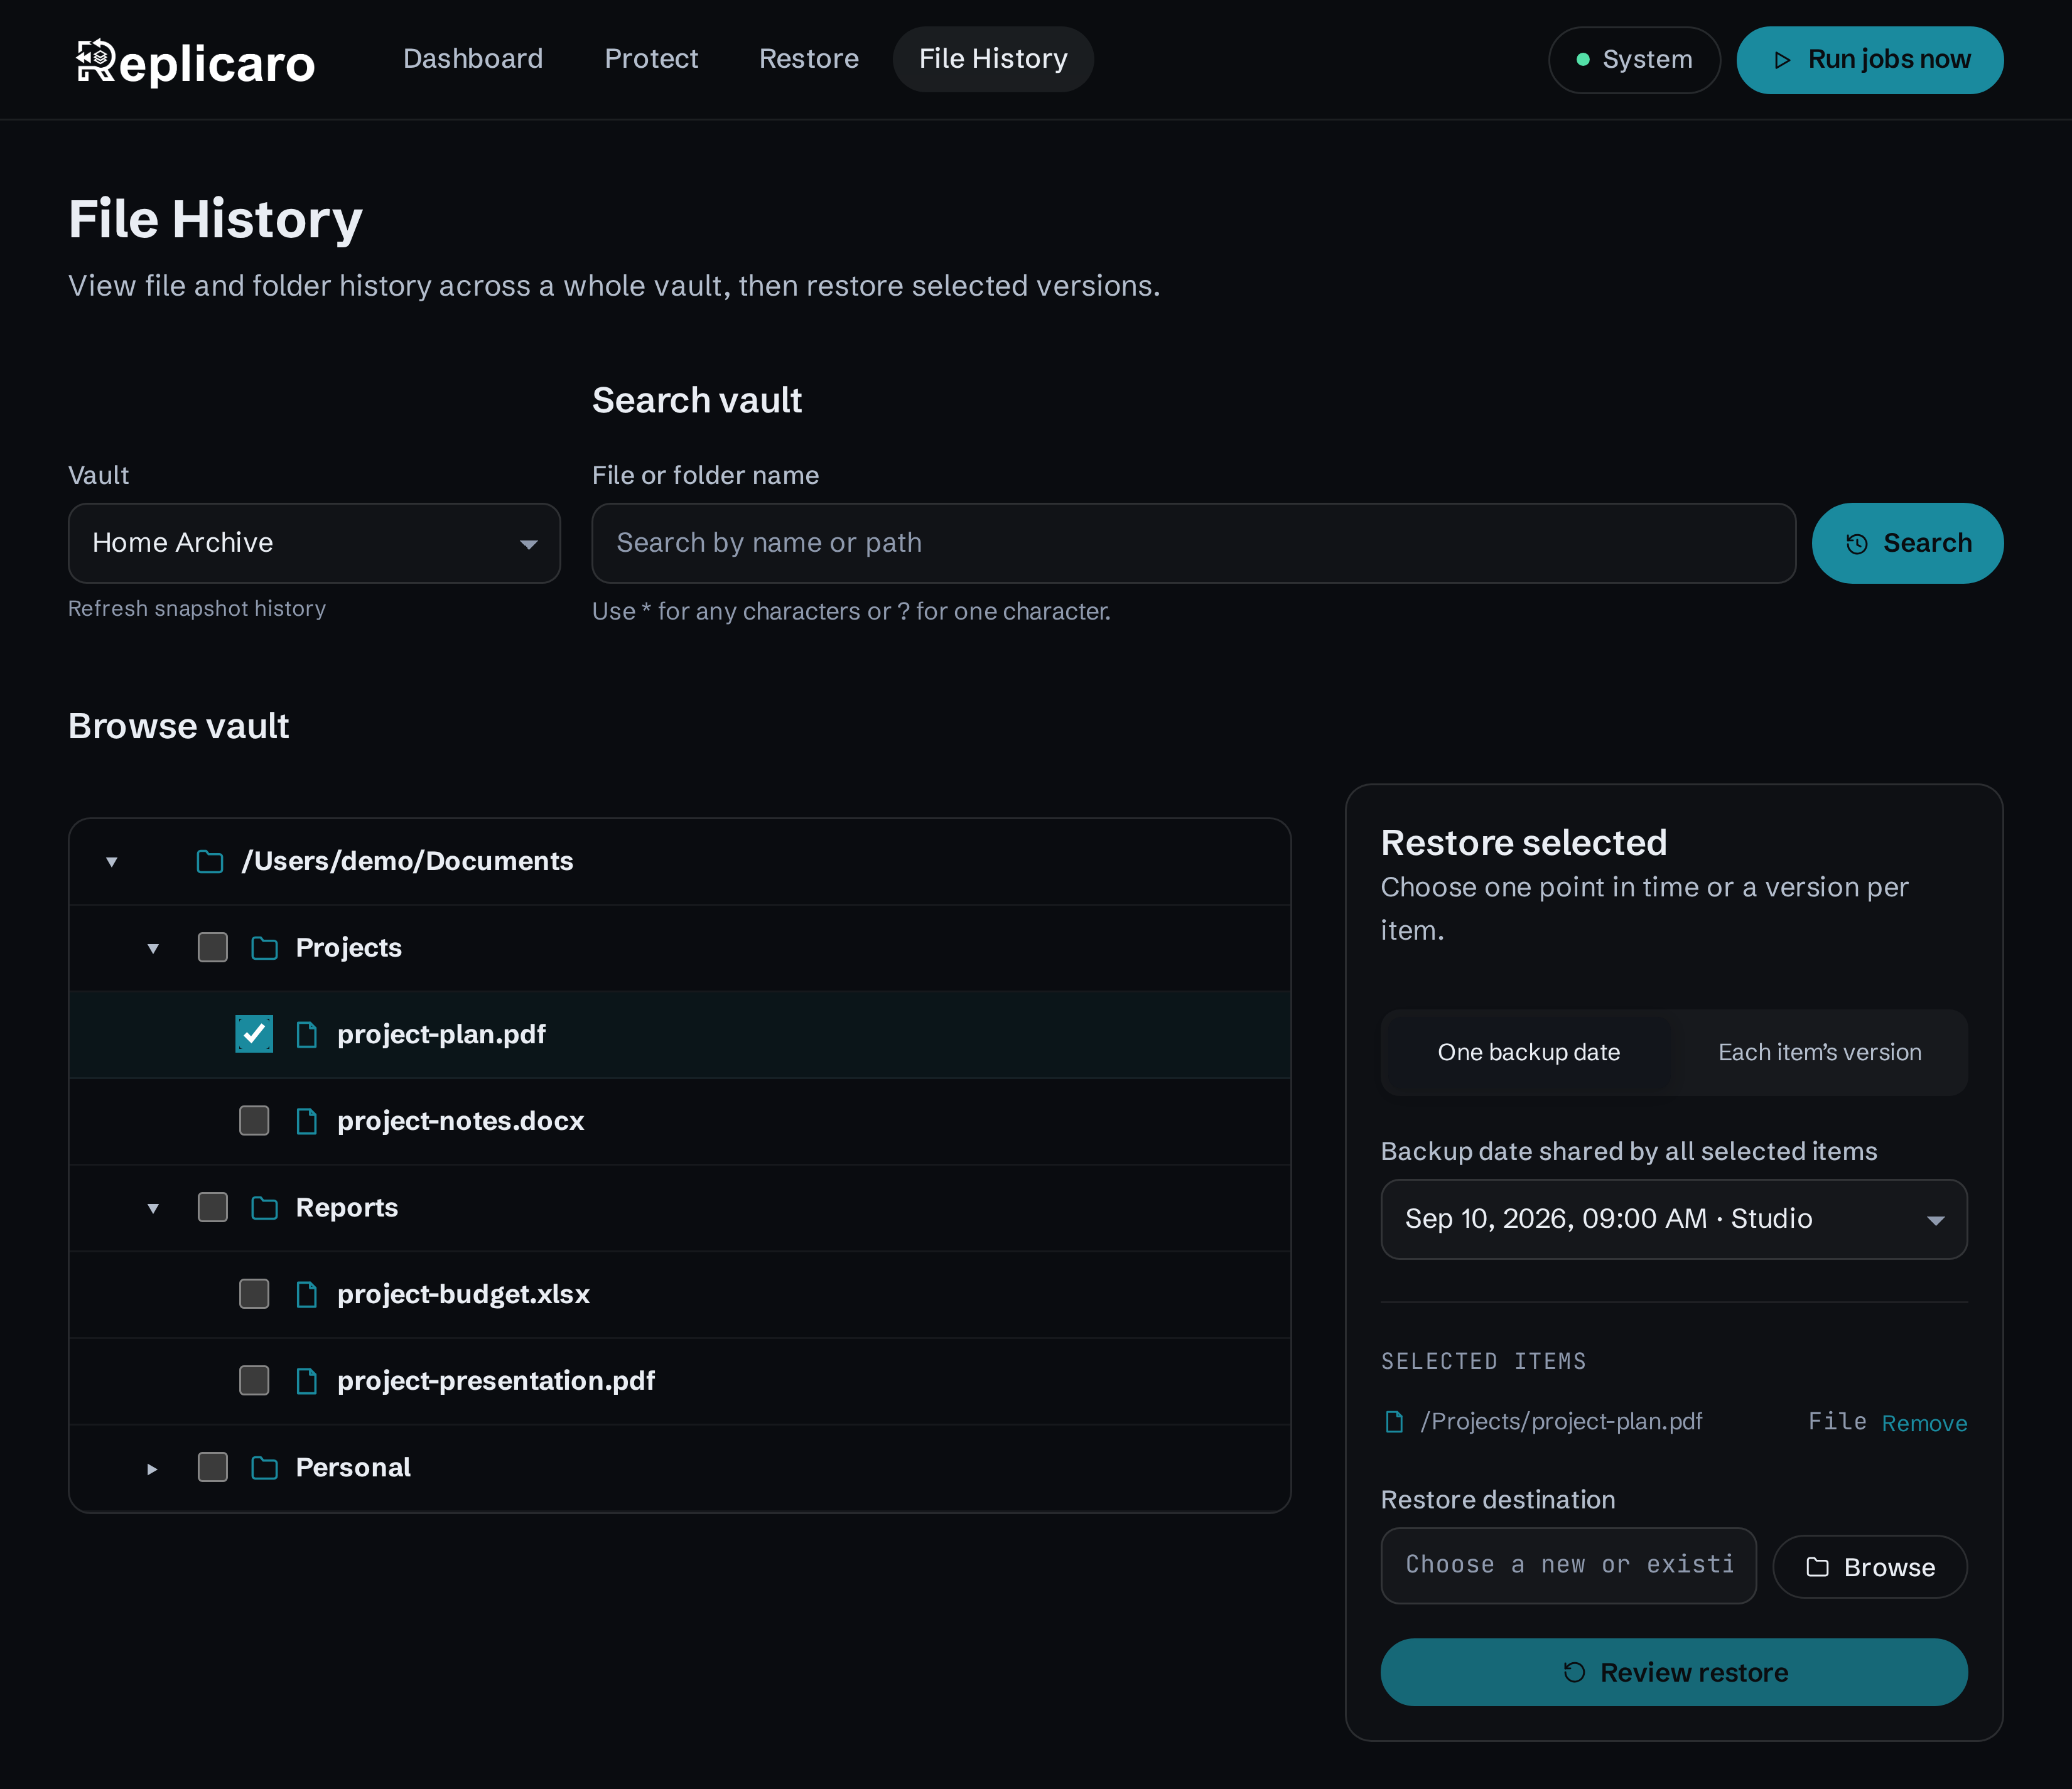This screenshot has width=2072, height=1789.
Task: Click the history clock icon in Search button
Action: pos(1857,544)
